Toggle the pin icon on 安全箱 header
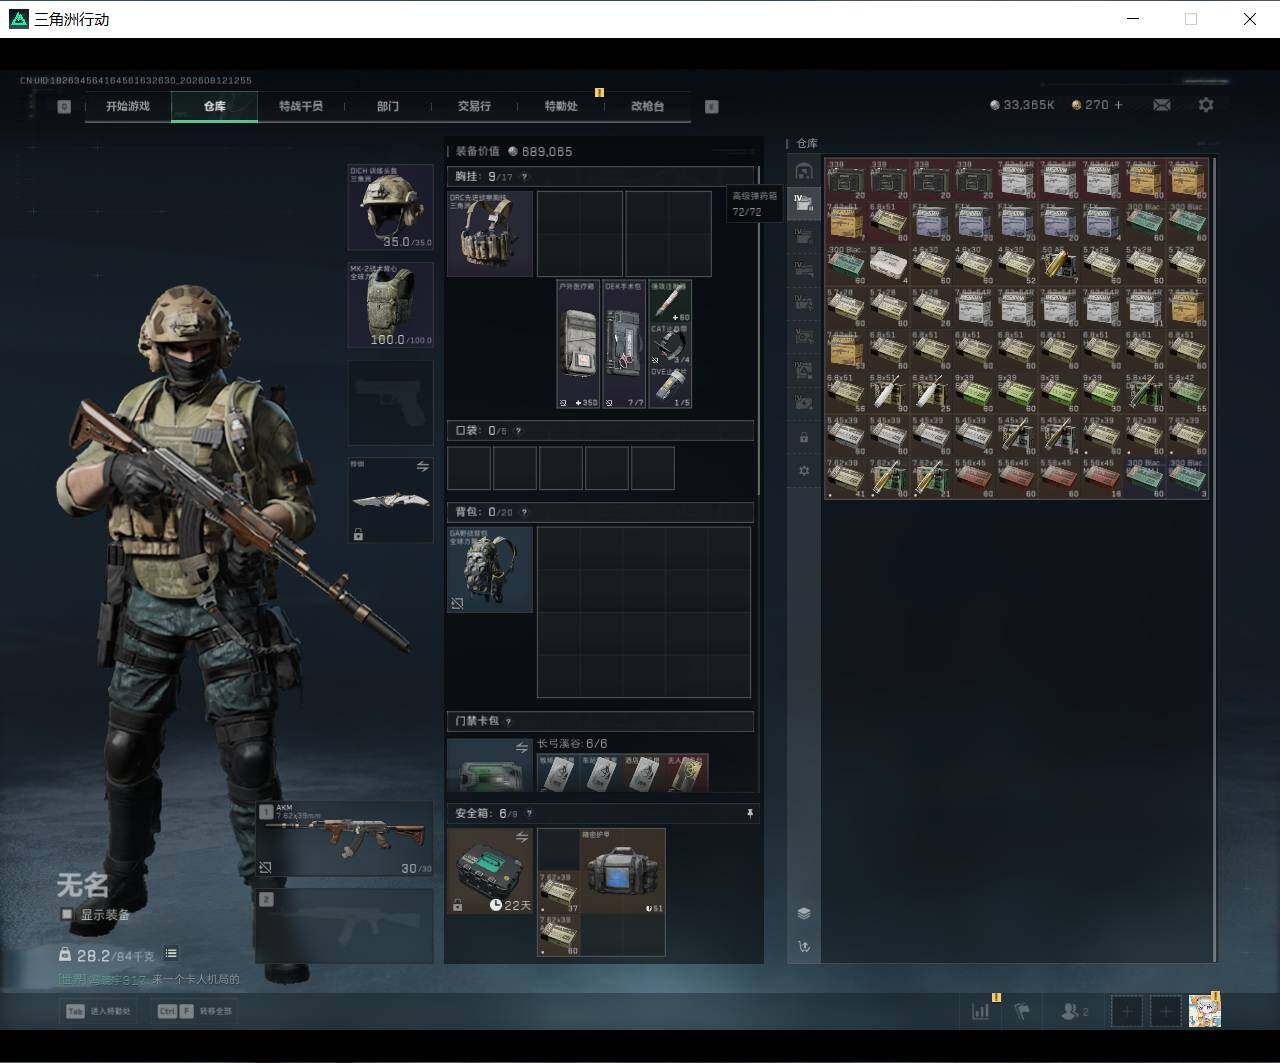This screenshot has height=1063, width=1280. (x=750, y=814)
